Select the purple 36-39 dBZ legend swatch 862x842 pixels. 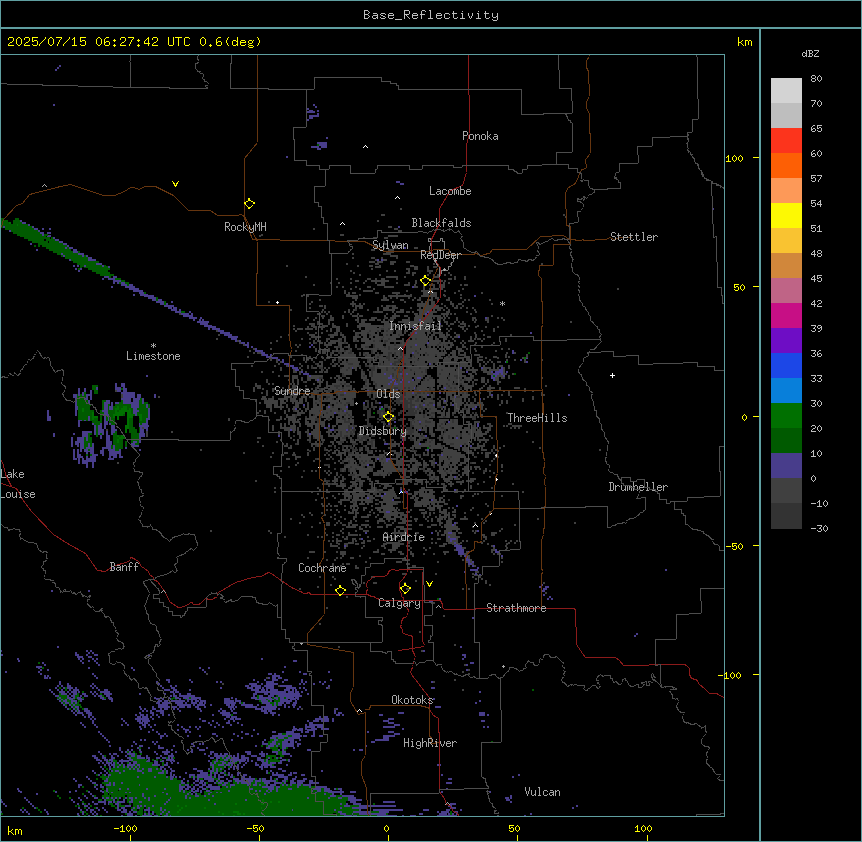point(786,341)
